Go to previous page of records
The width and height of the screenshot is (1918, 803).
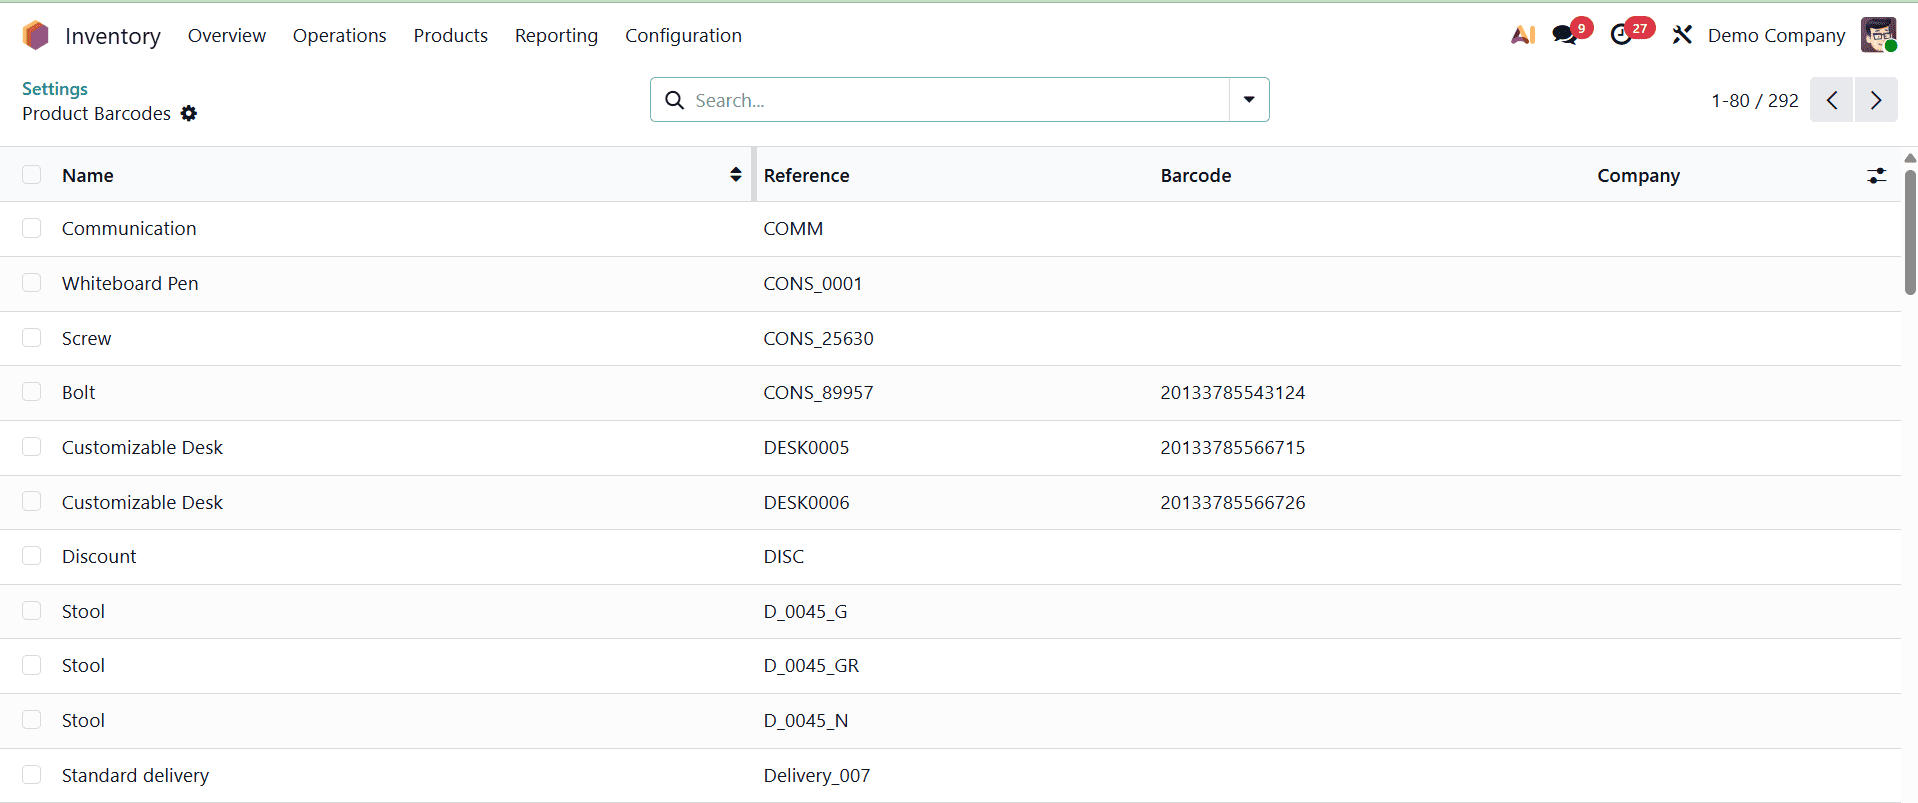pyautogui.click(x=1832, y=100)
